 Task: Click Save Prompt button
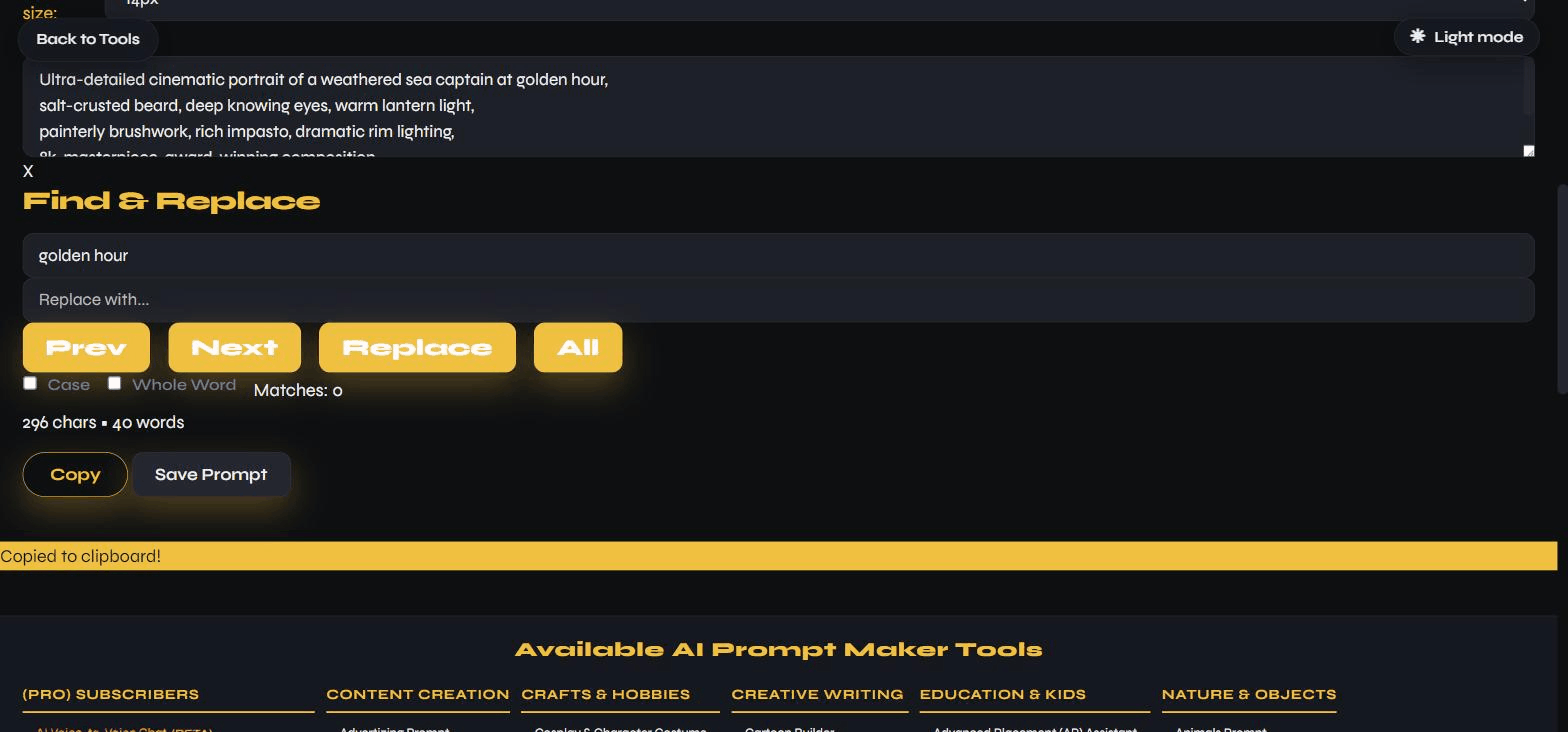tap(211, 474)
